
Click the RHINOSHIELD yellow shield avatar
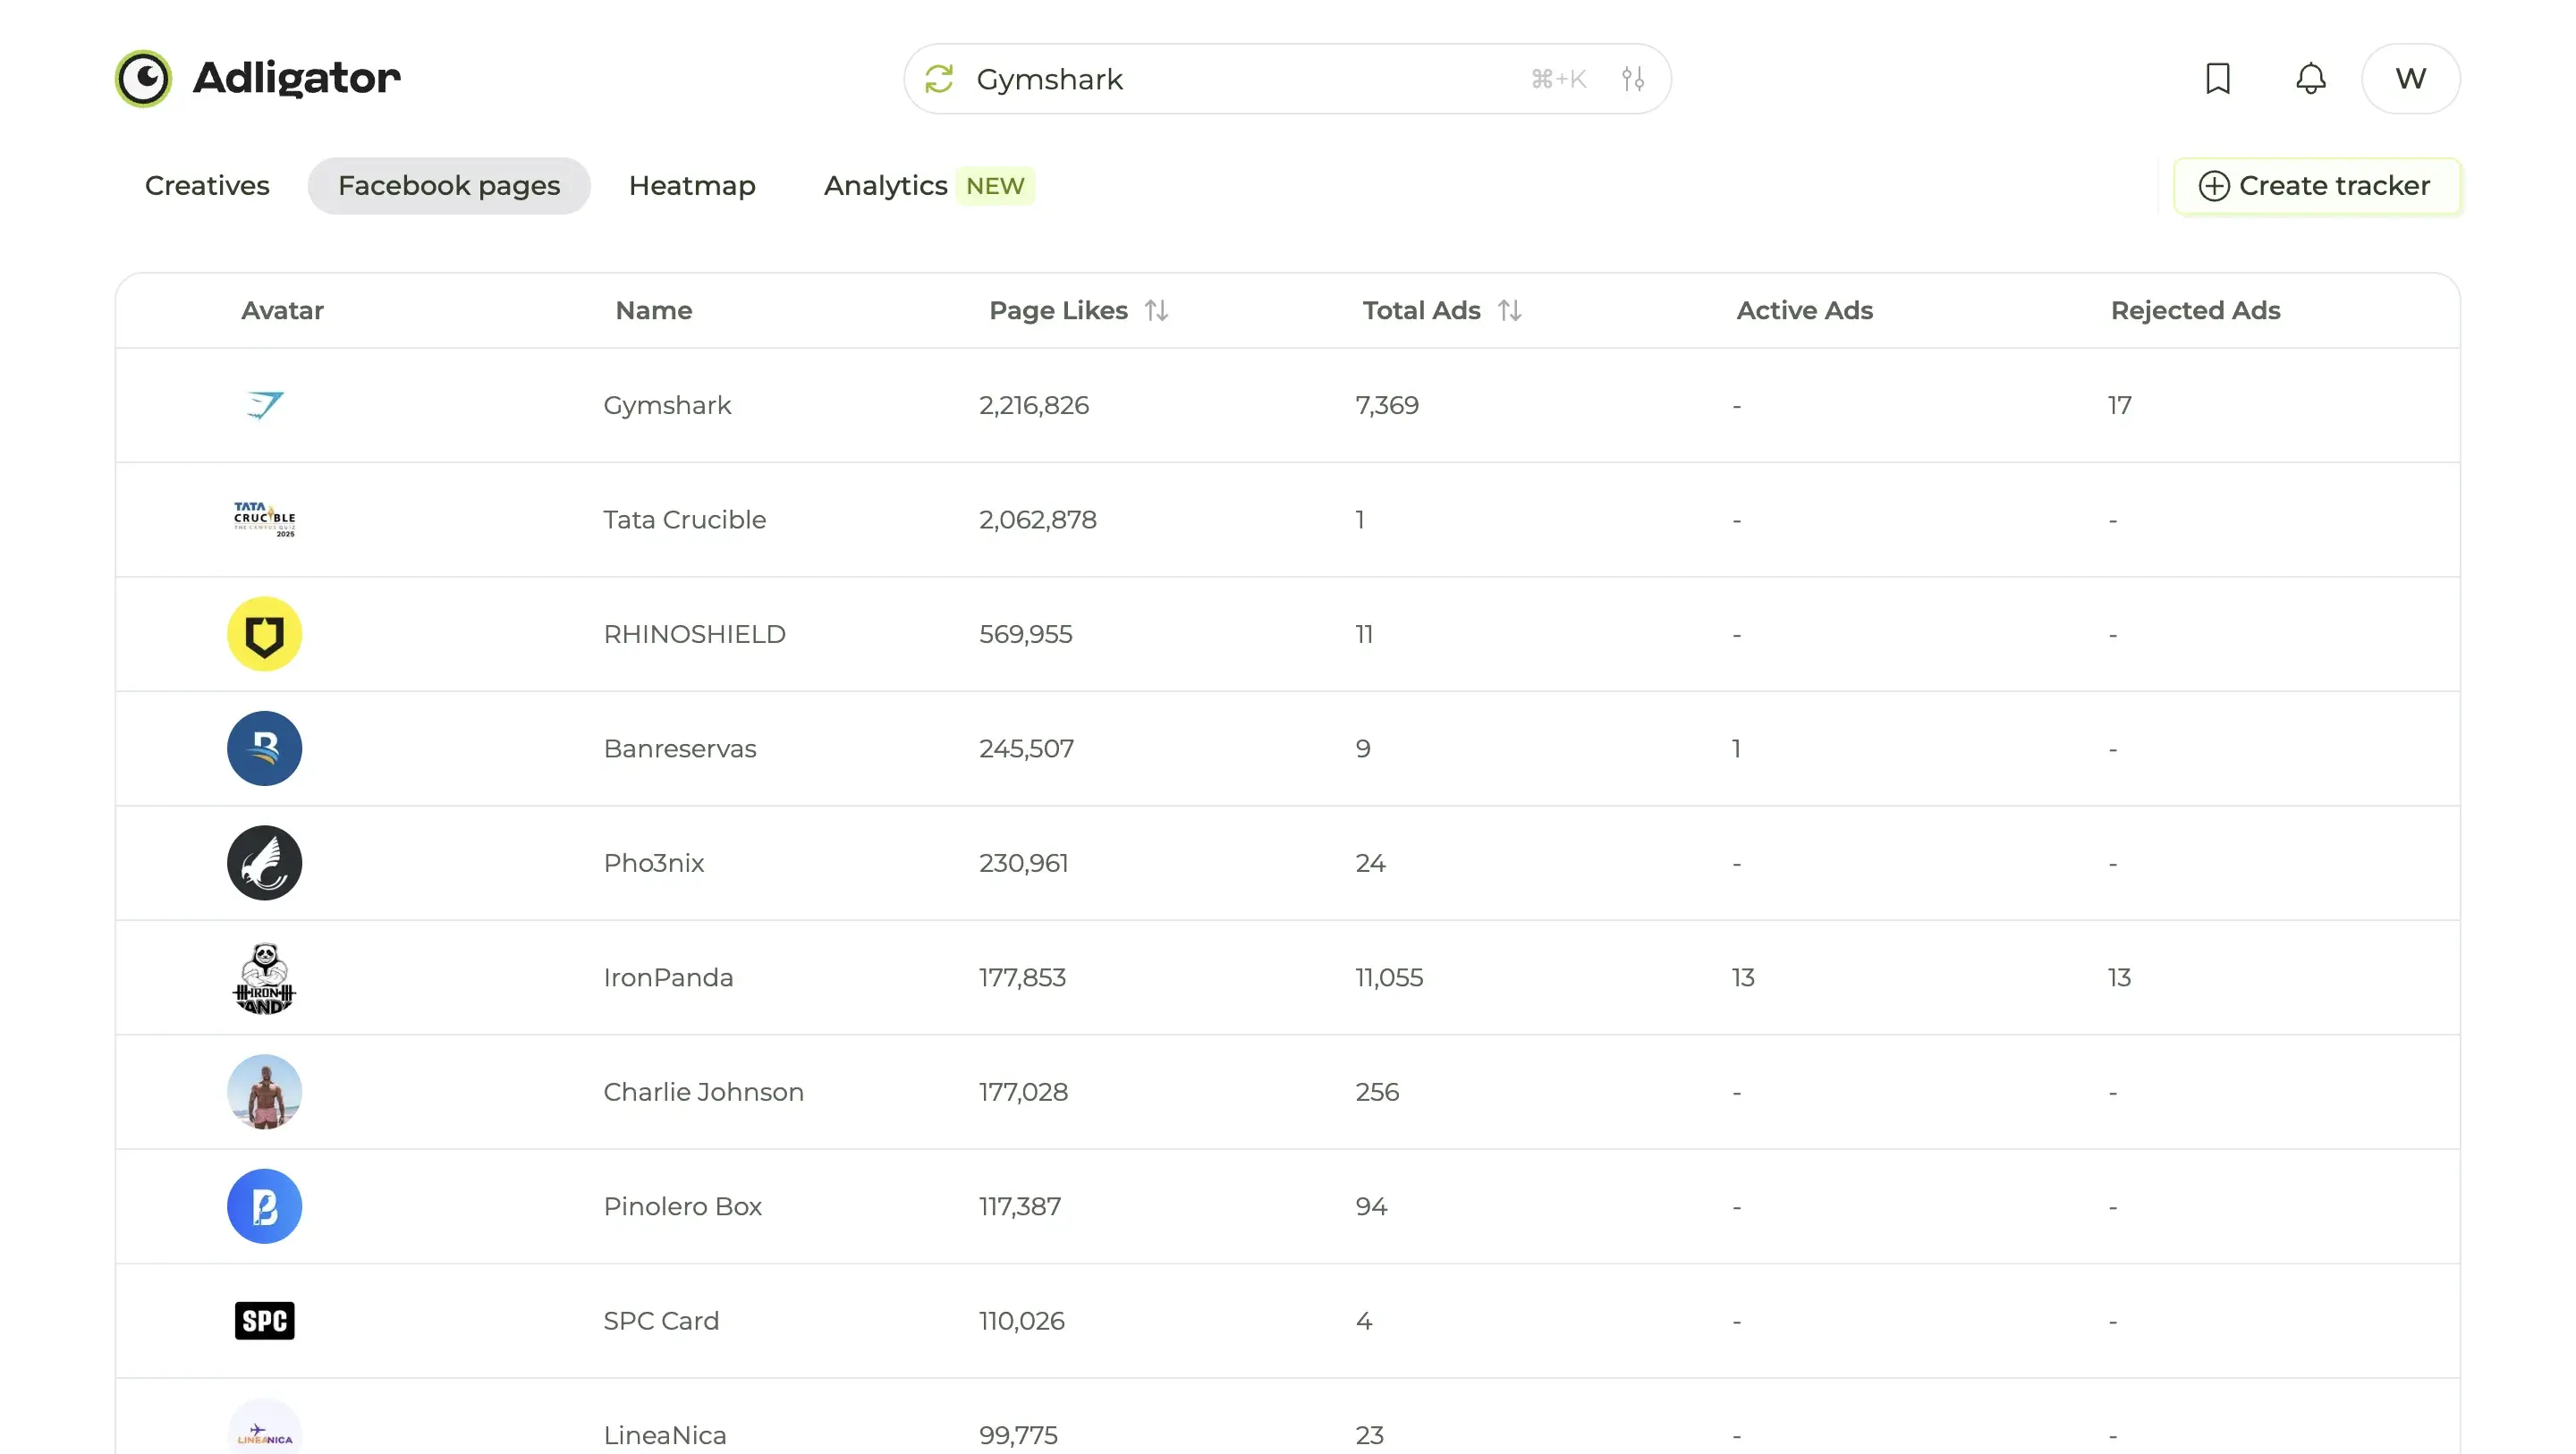264,634
